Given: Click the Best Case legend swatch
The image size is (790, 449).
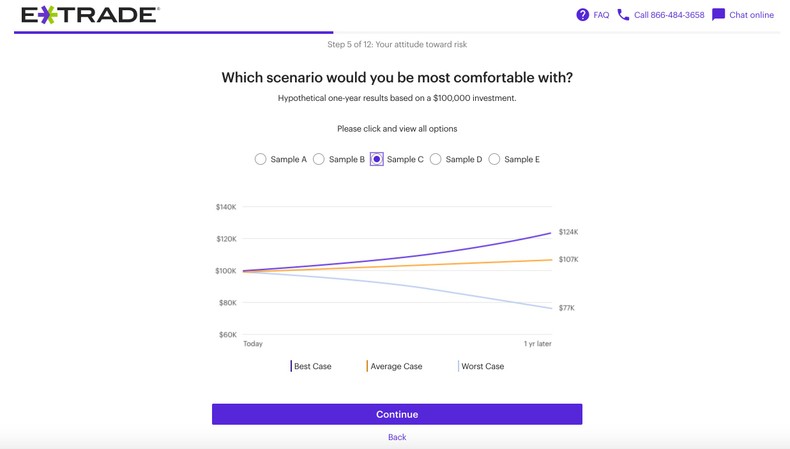Looking at the screenshot, I should pos(291,366).
